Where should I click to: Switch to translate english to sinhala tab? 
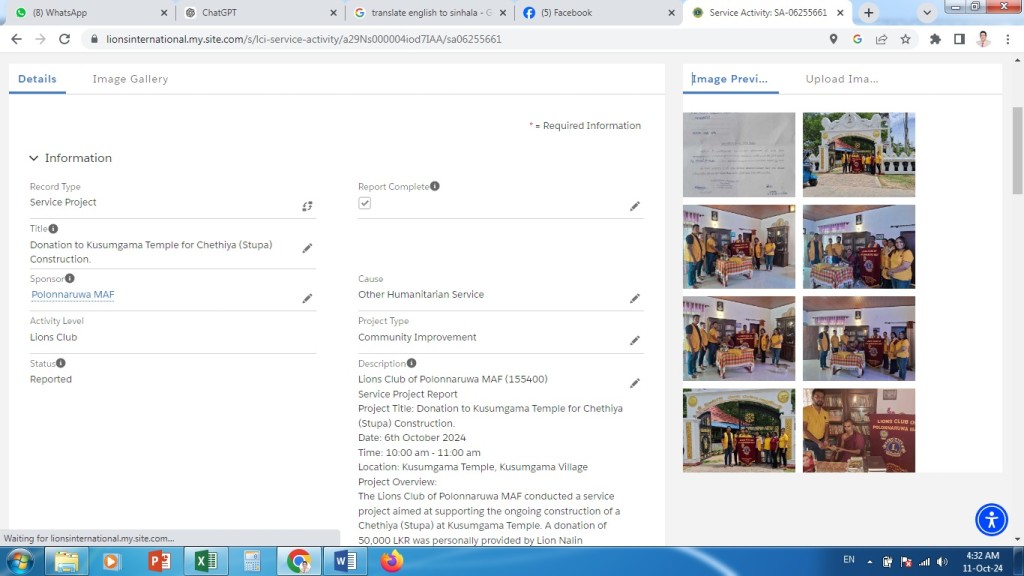[428, 12]
